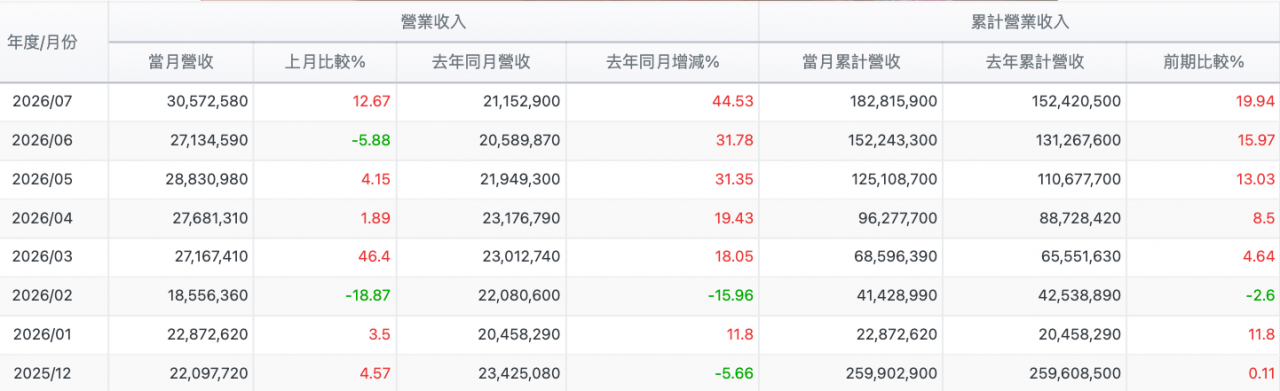Click the 12.67 month-over-month value
Screen dimensions: 1280x391
pyautogui.click(x=370, y=101)
